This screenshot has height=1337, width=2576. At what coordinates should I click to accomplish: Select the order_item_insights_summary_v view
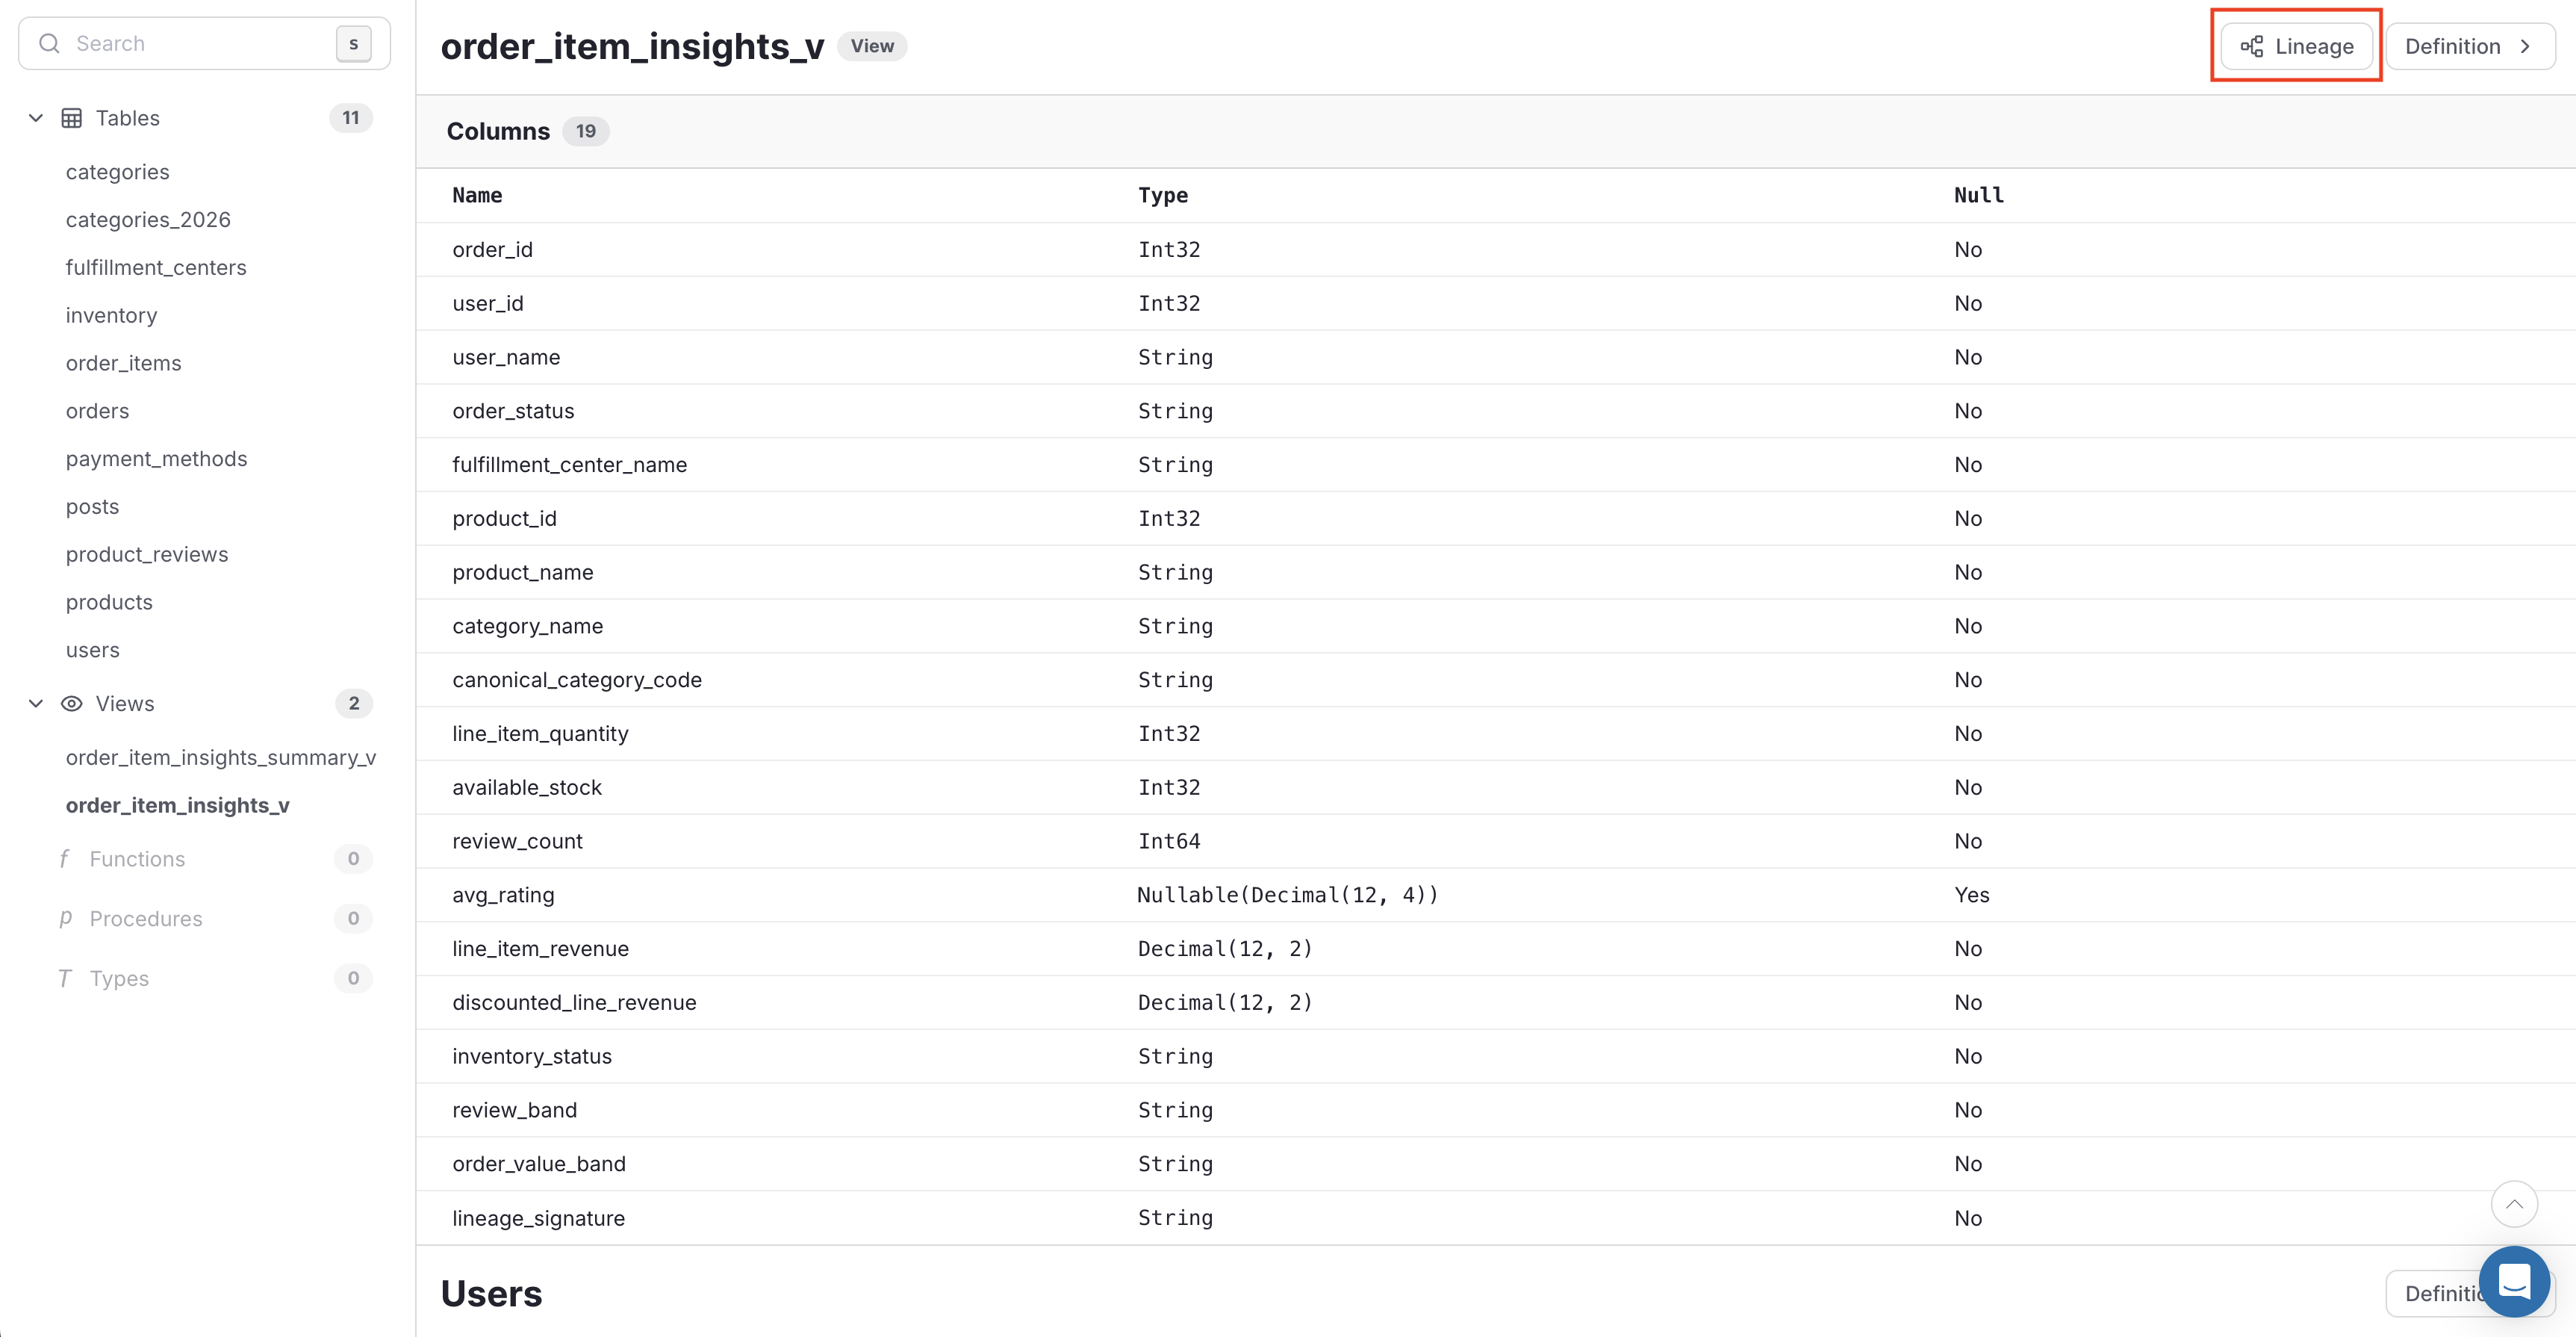click(x=220, y=757)
